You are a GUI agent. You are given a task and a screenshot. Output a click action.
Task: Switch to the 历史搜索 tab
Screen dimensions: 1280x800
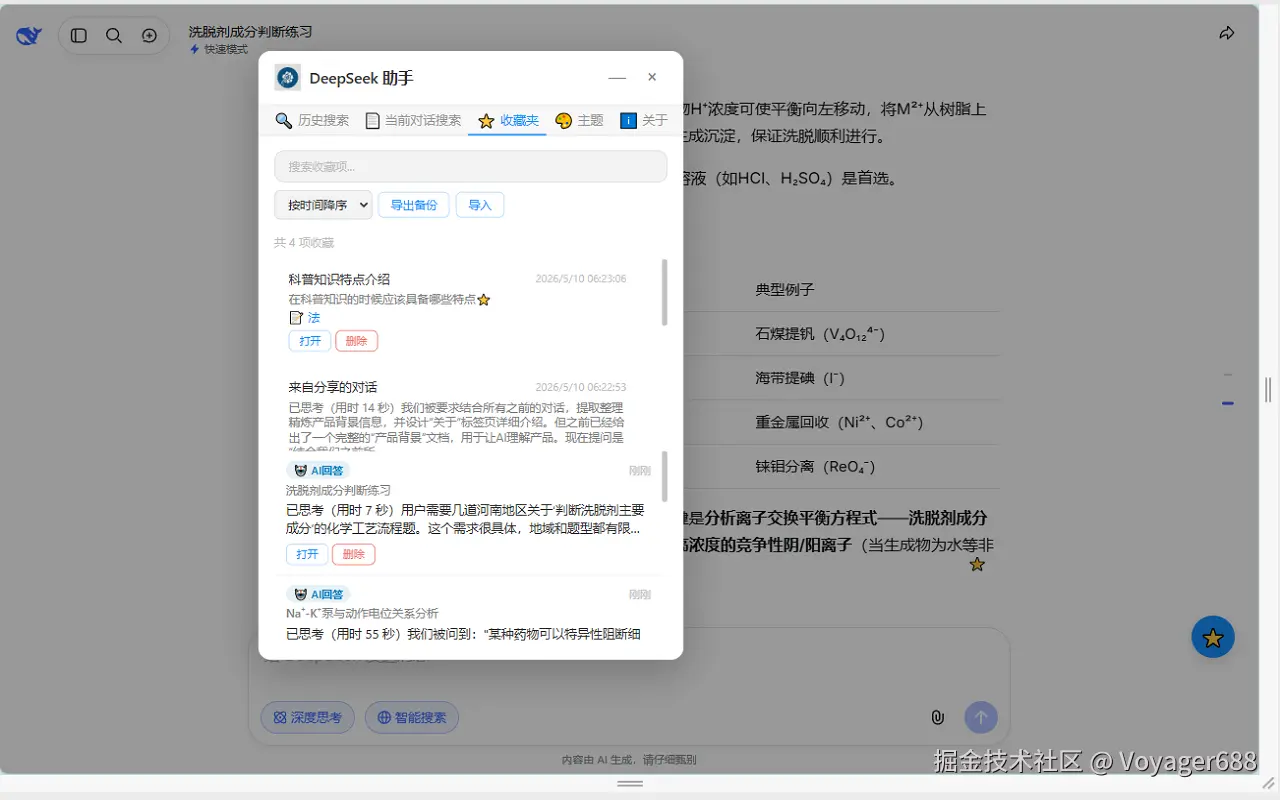pyautogui.click(x=312, y=120)
